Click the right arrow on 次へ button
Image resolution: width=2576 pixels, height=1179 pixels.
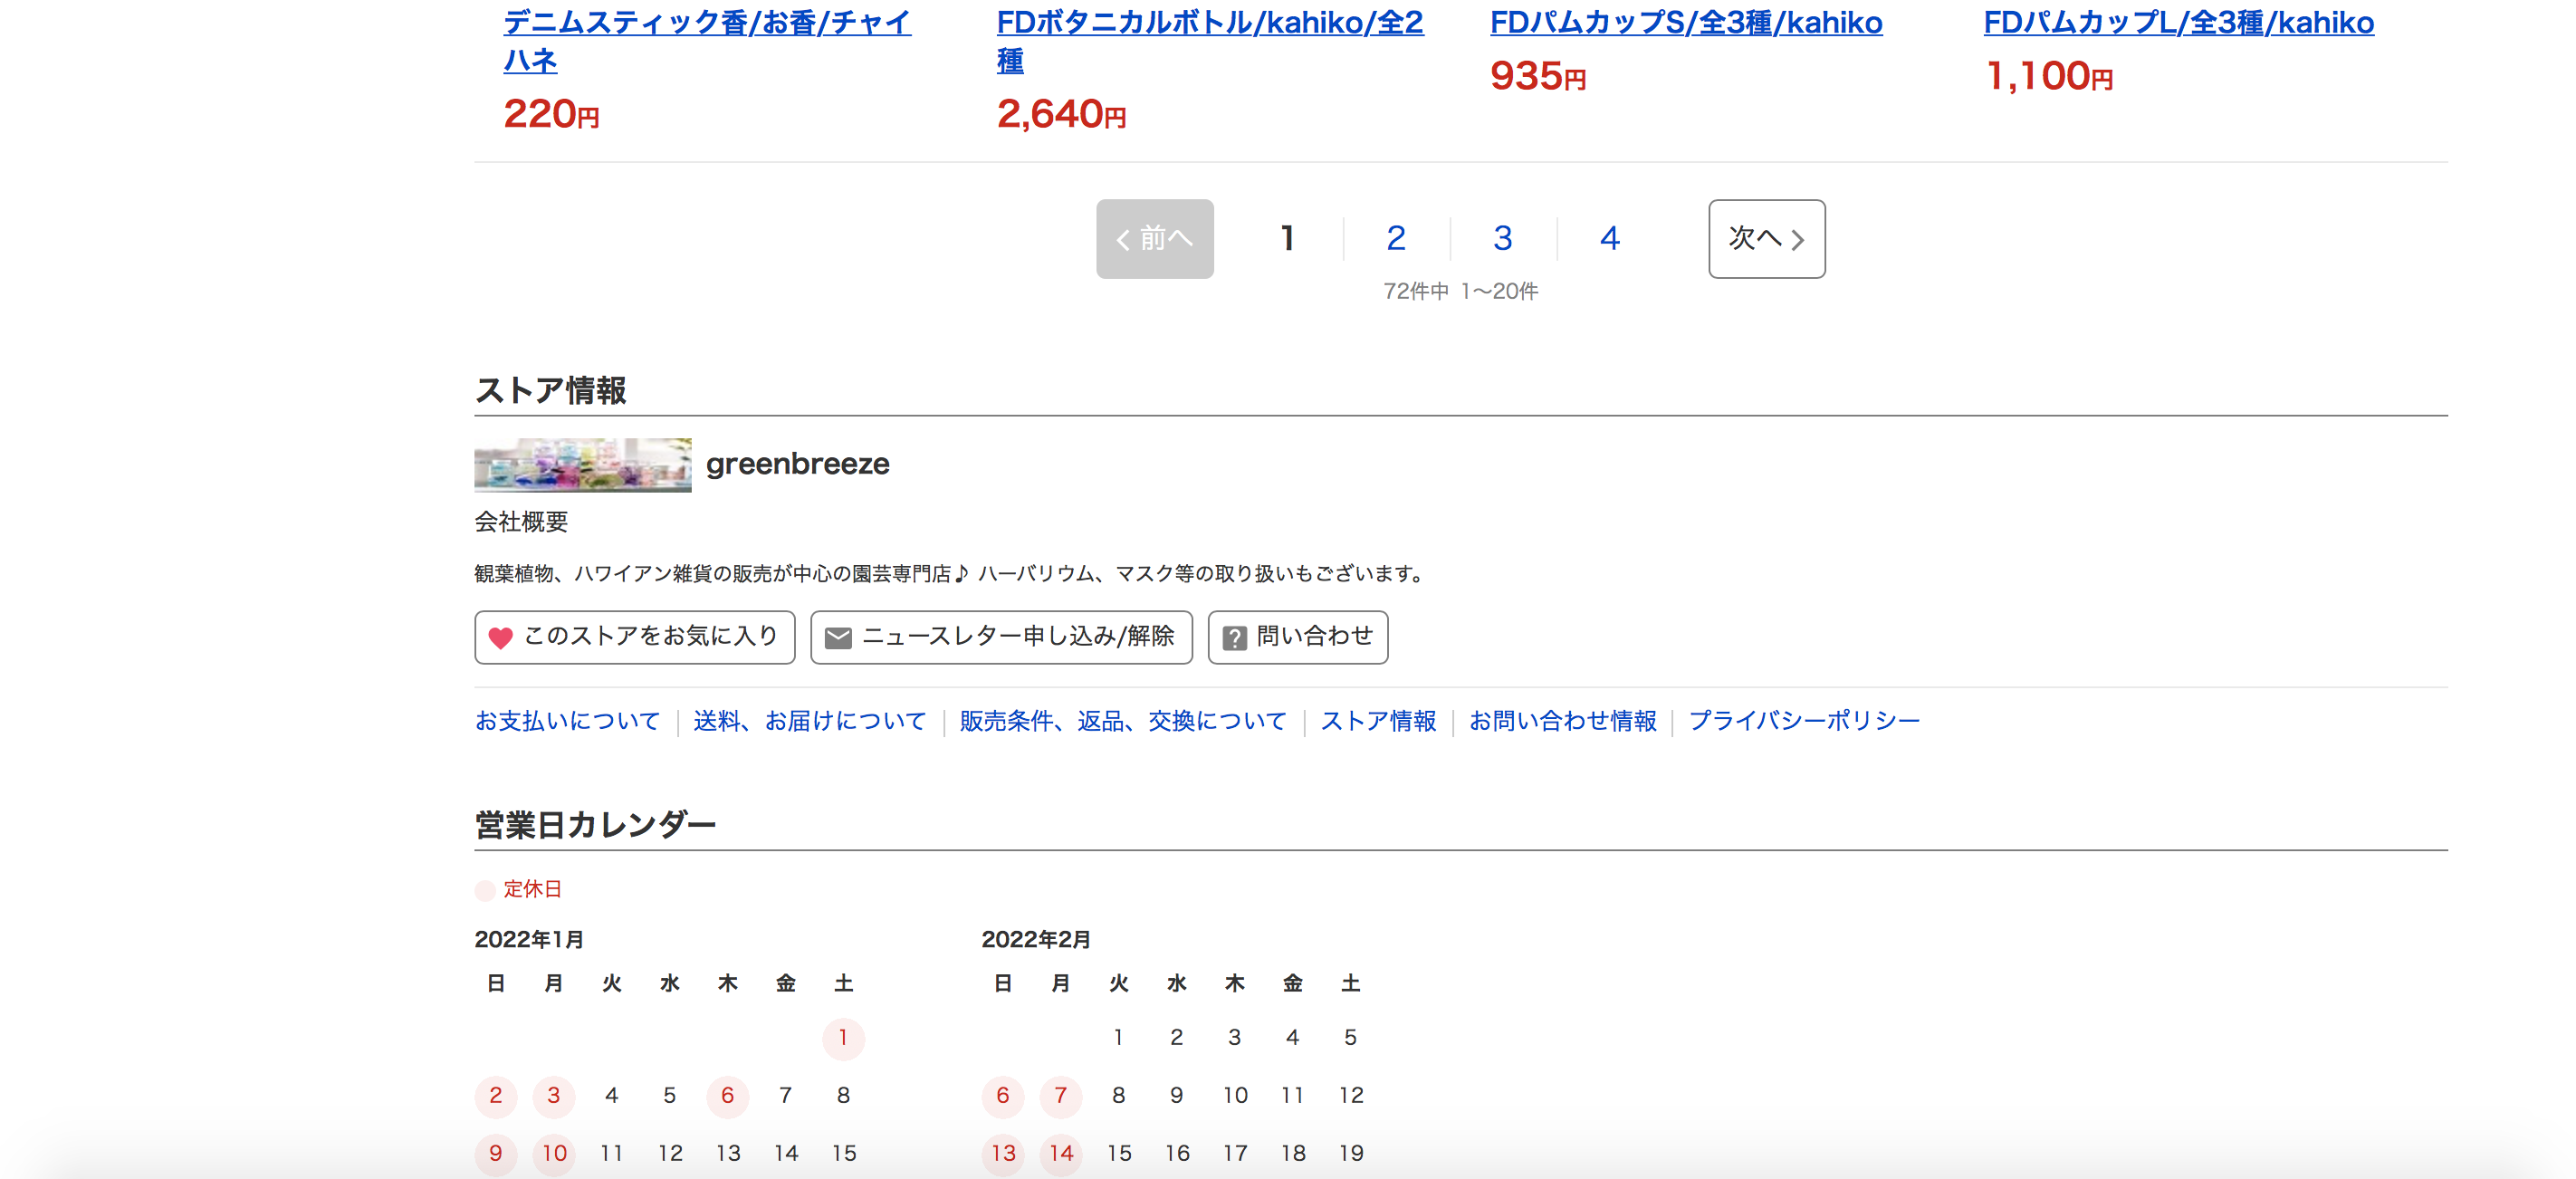pos(1799,240)
